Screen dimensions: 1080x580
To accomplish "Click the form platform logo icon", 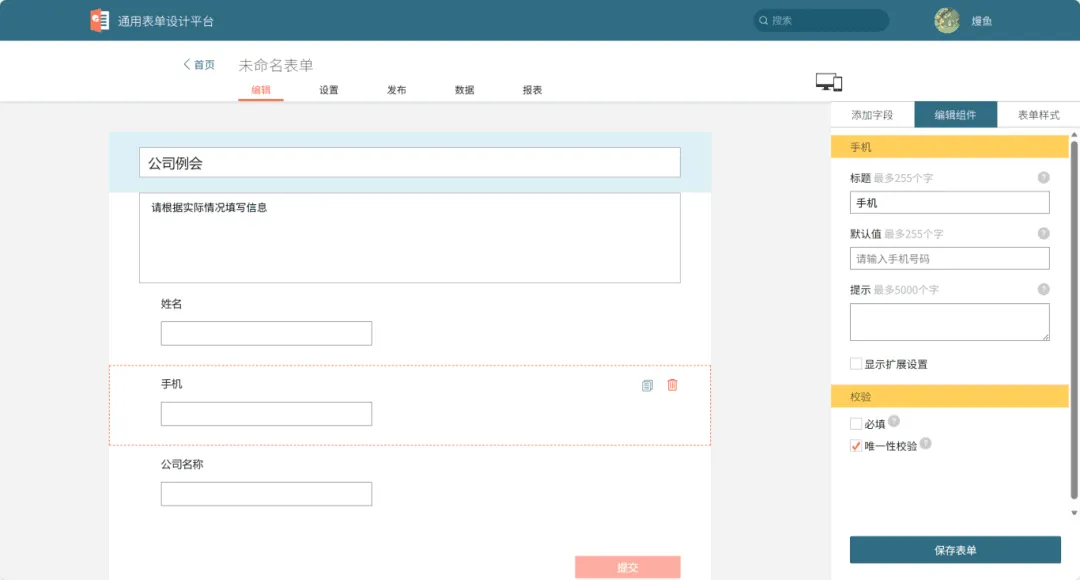I will pyautogui.click(x=99, y=20).
